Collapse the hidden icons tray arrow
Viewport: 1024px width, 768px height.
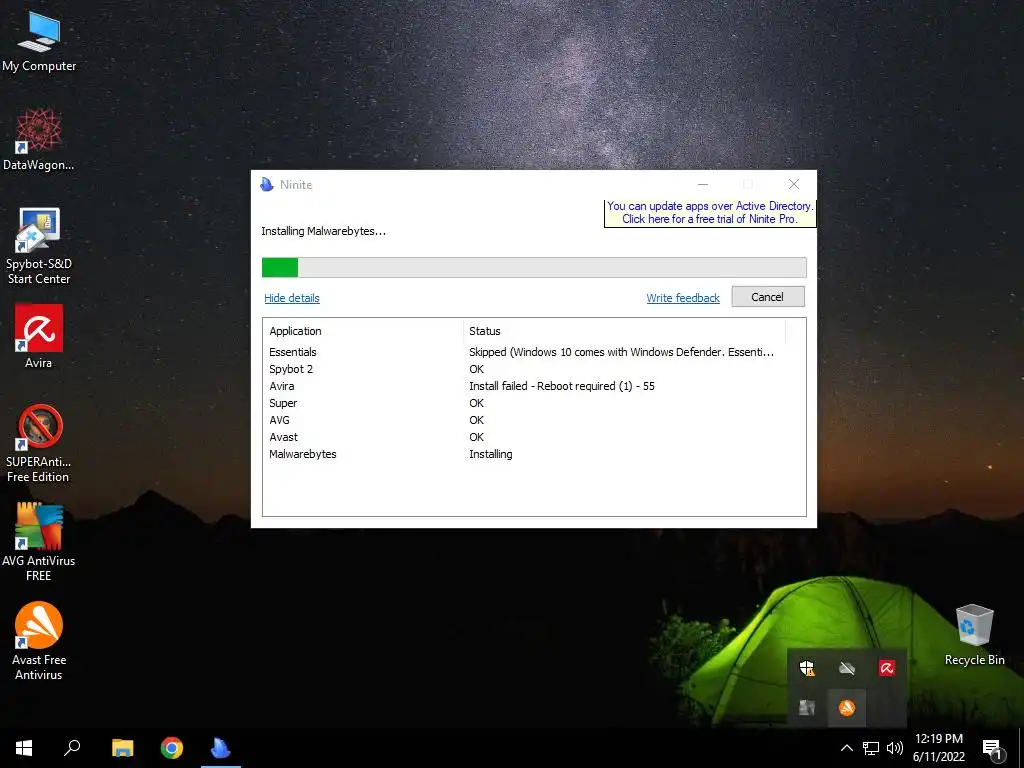[x=846, y=748]
